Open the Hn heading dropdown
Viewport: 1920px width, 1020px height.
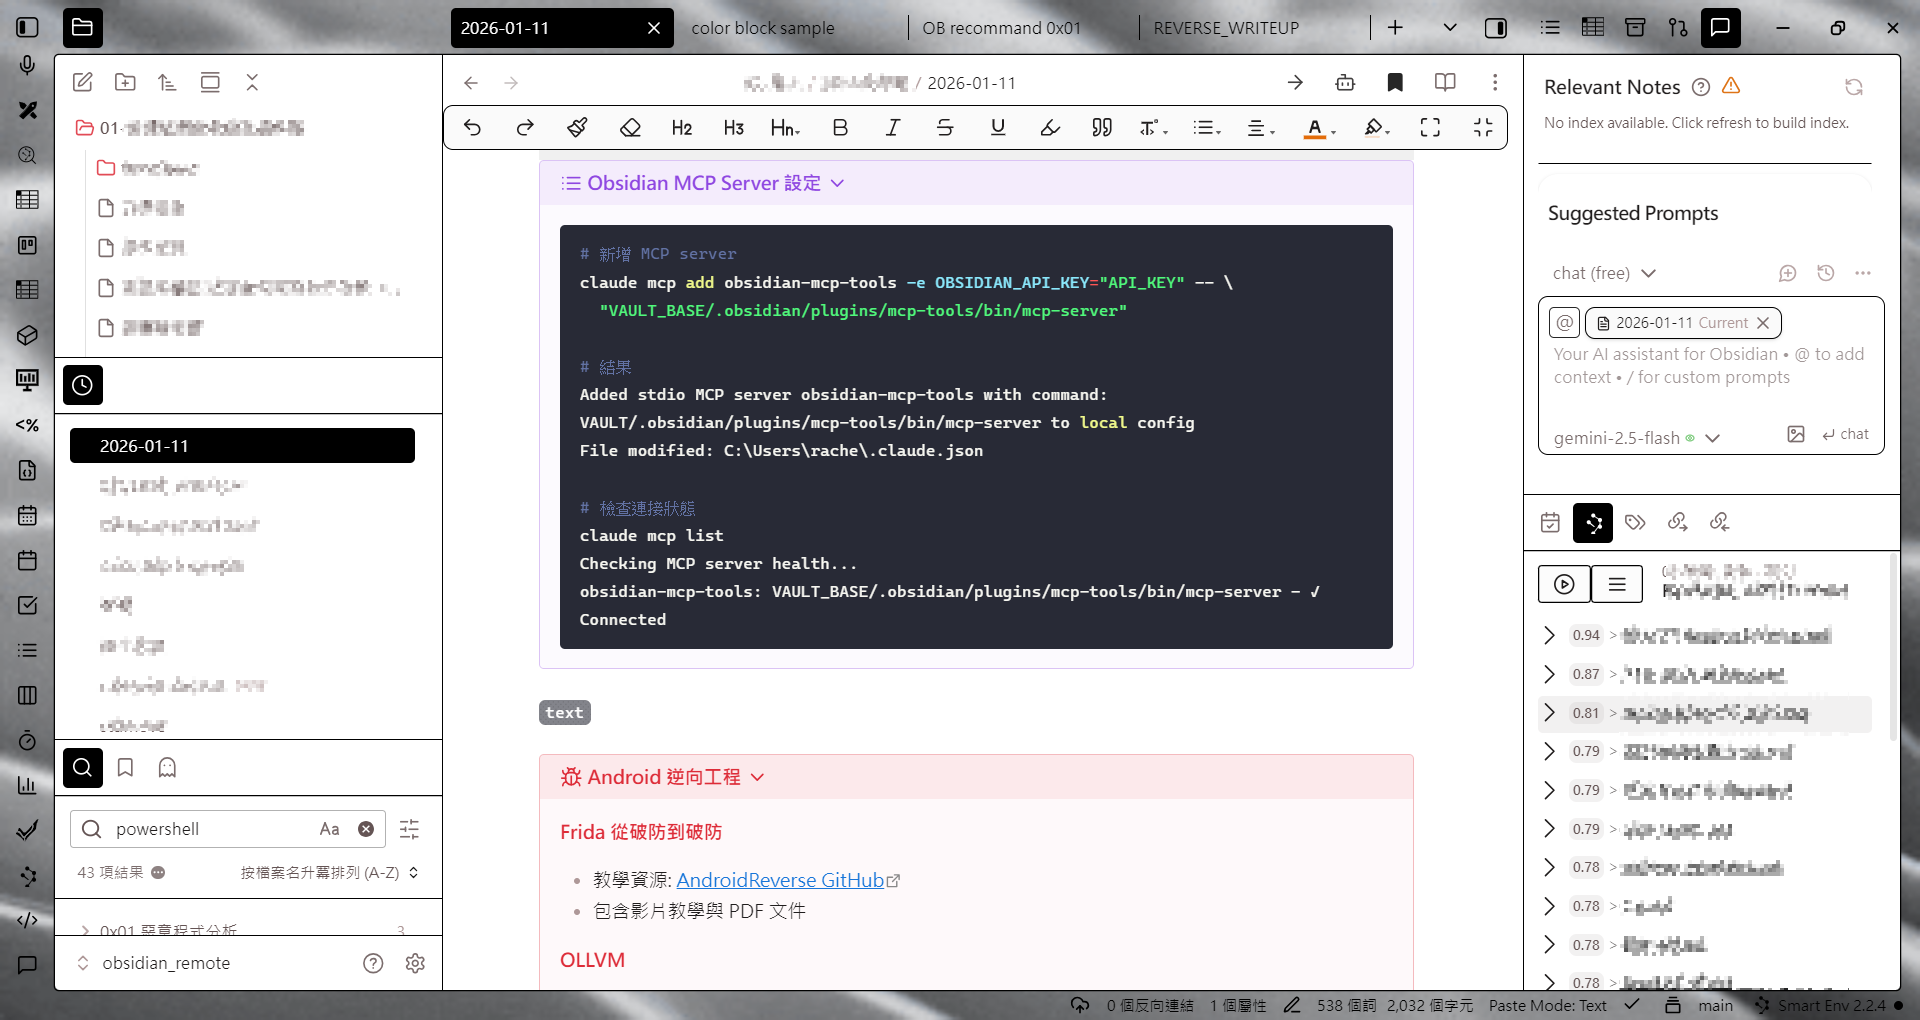[786, 127]
